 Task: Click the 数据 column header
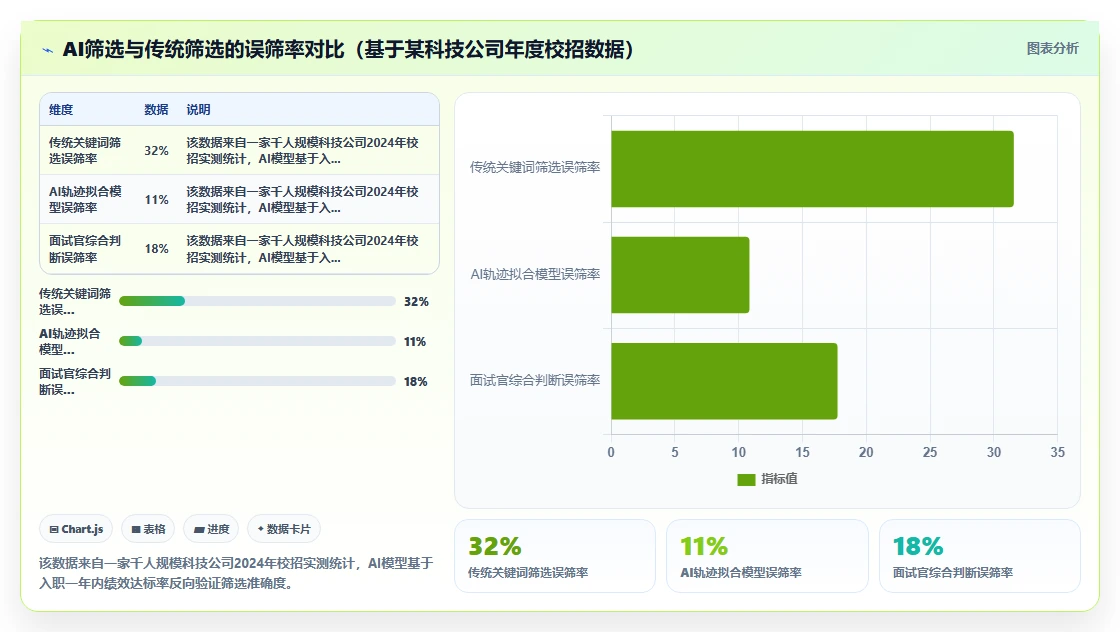point(156,109)
